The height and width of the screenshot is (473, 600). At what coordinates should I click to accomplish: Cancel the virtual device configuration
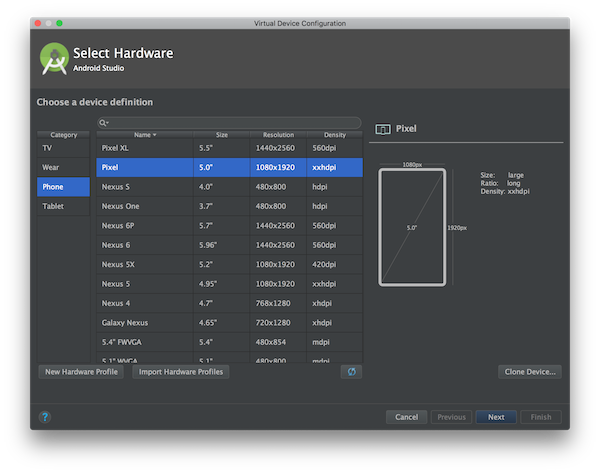click(x=406, y=417)
